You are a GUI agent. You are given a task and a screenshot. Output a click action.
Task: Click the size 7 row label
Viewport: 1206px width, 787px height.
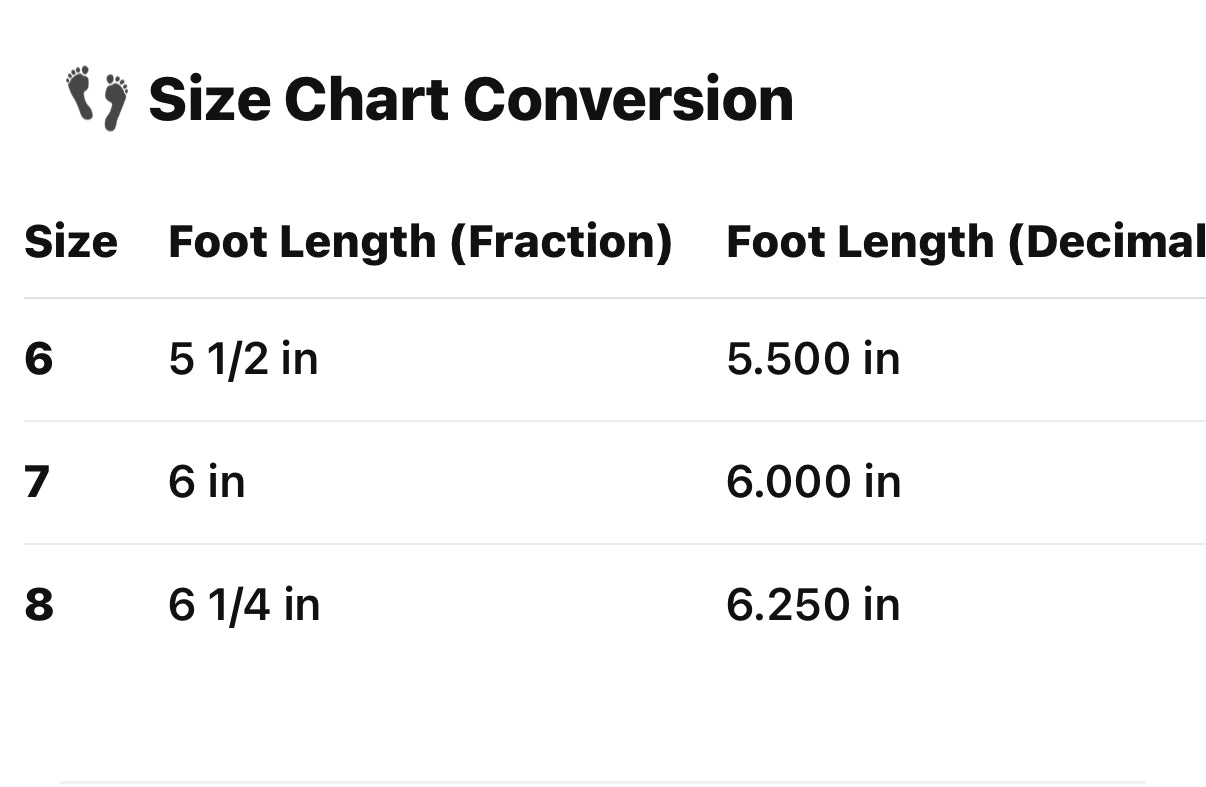(38, 482)
